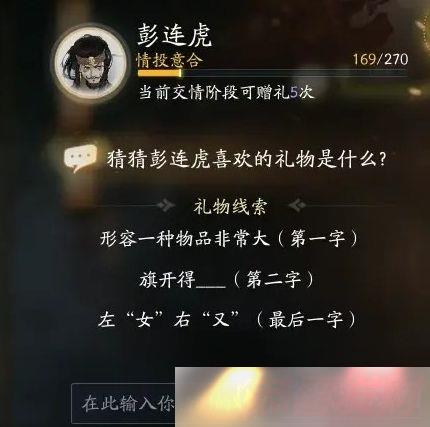Screen dimensions: 430x427
Task: Select the 彭连虎 name title
Action: click(x=174, y=36)
